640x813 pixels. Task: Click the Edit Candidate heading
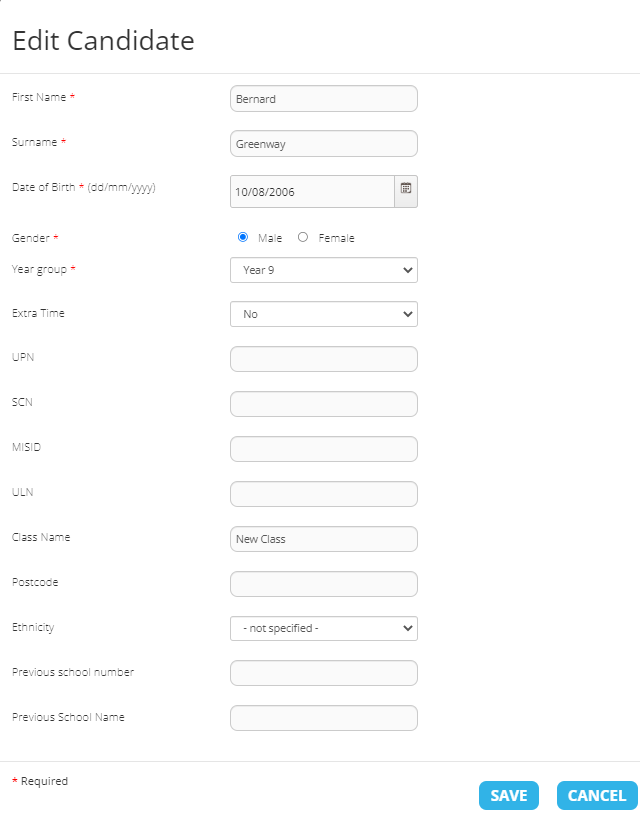(x=103, y=41)
